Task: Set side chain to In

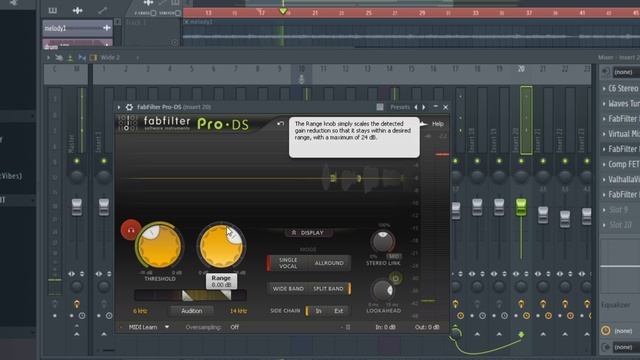Action: click(x=318, y=311)
